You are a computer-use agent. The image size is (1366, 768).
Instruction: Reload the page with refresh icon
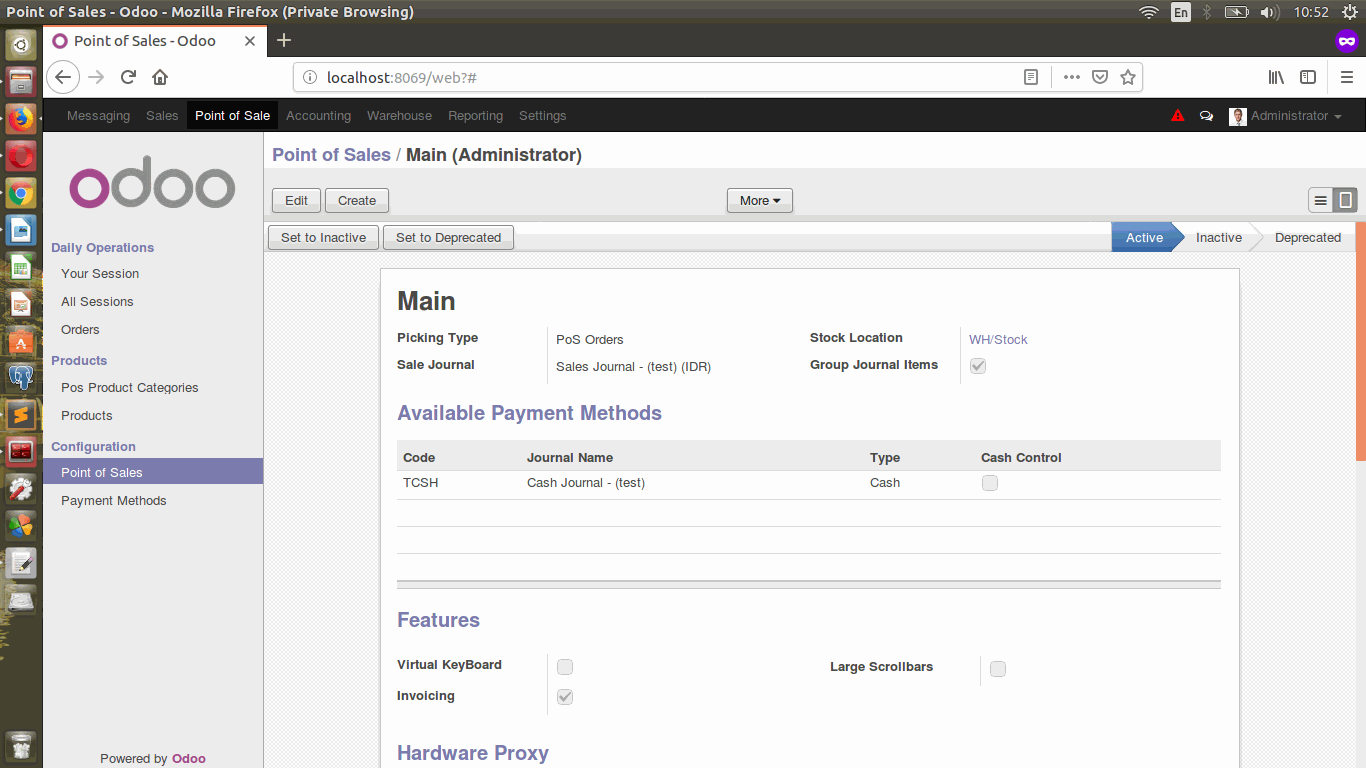128,77
